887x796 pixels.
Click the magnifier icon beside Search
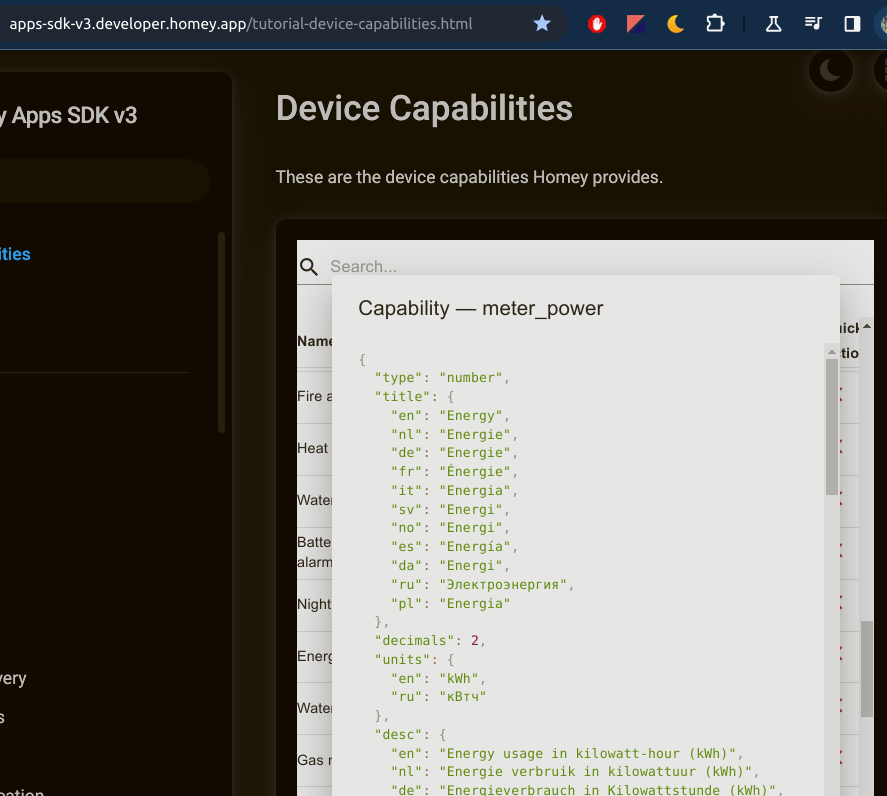pyautogui.click(x=310, y=267)
